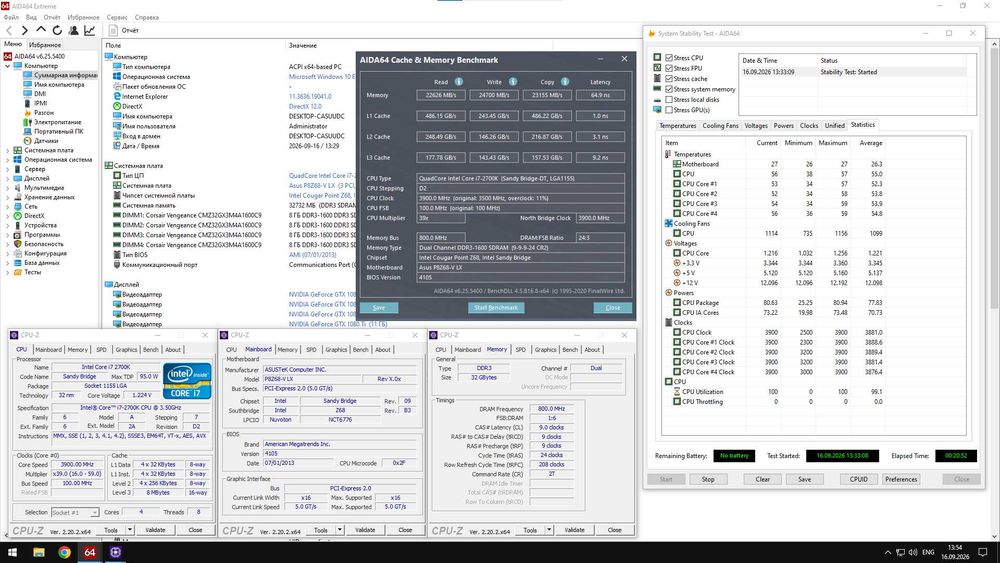Open the Windows Start menu
This screenshot has width=1000, height=563.
pyautogui.click(x=12, y=552)
